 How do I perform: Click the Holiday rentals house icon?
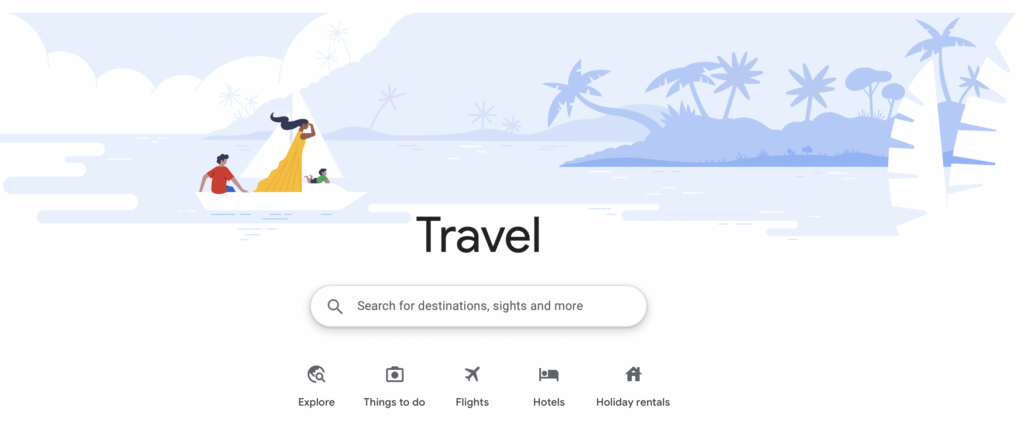click(633, 374)
